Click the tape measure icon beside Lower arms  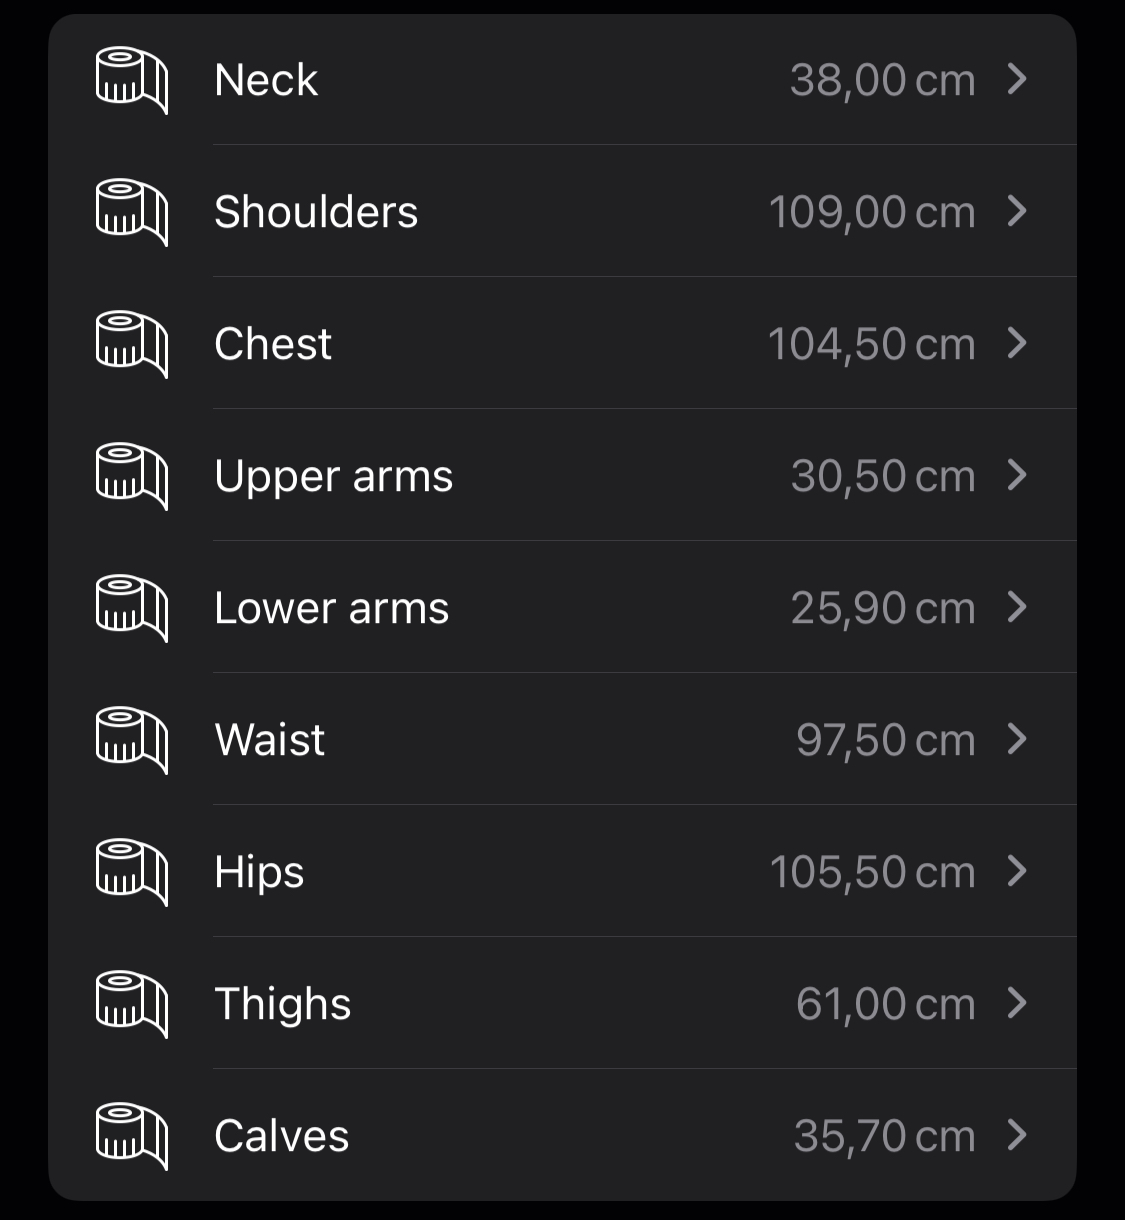point(131,608)
